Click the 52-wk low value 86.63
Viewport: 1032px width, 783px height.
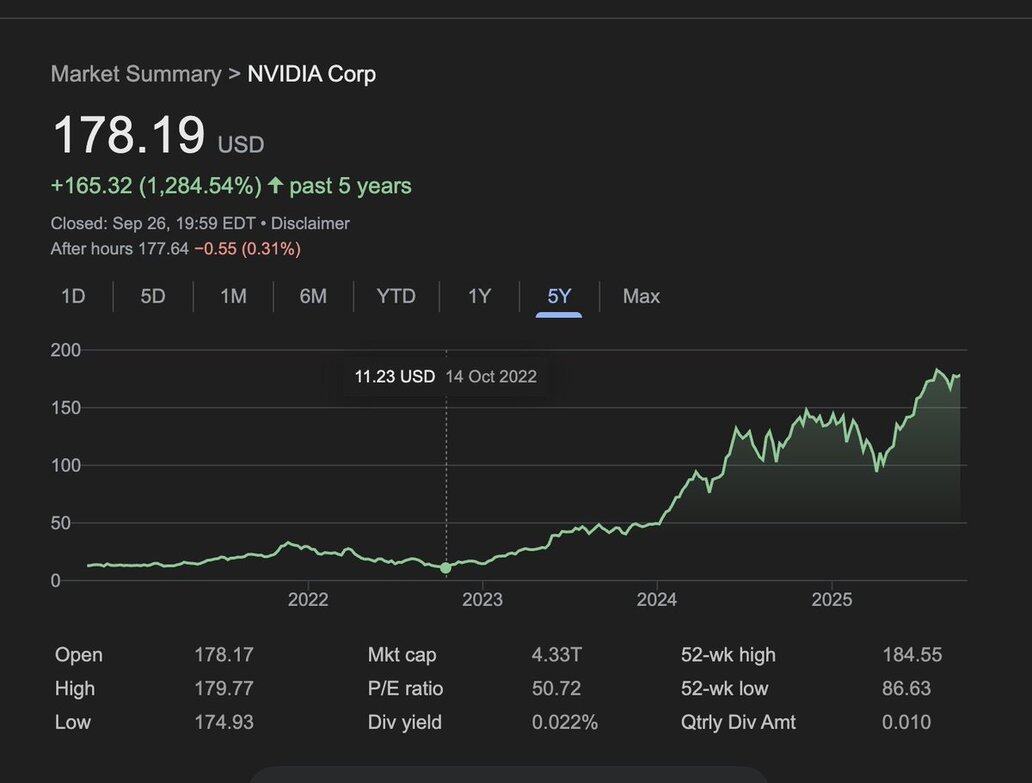(906, 688)
